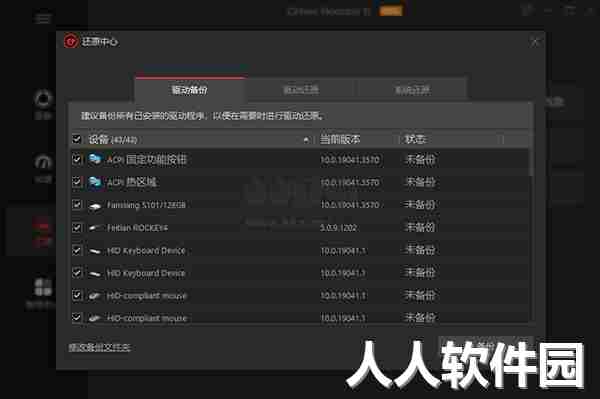Click the upper HID Keyboard Device icon
600x399 pixels.
pyautogui.click(x=95, y=251)
